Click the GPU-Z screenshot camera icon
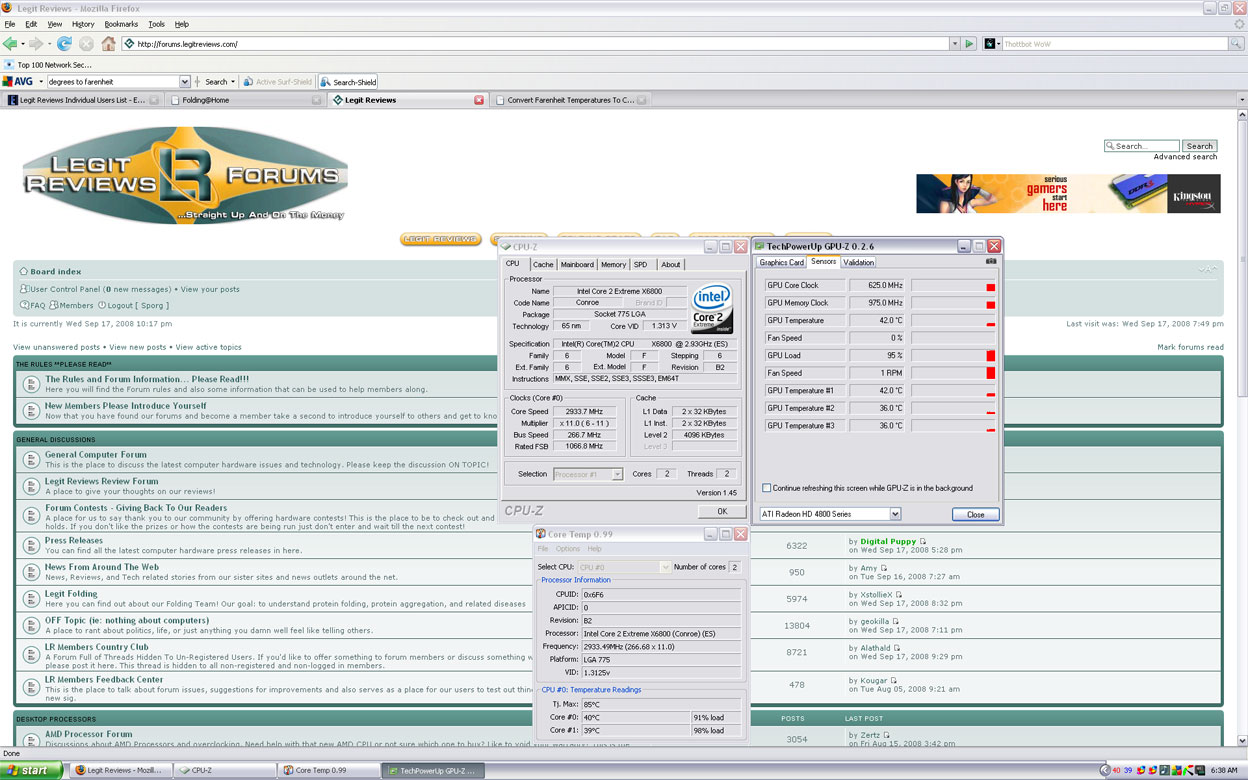Viewport: 1248px width, 780px height. tap(991, 262)
